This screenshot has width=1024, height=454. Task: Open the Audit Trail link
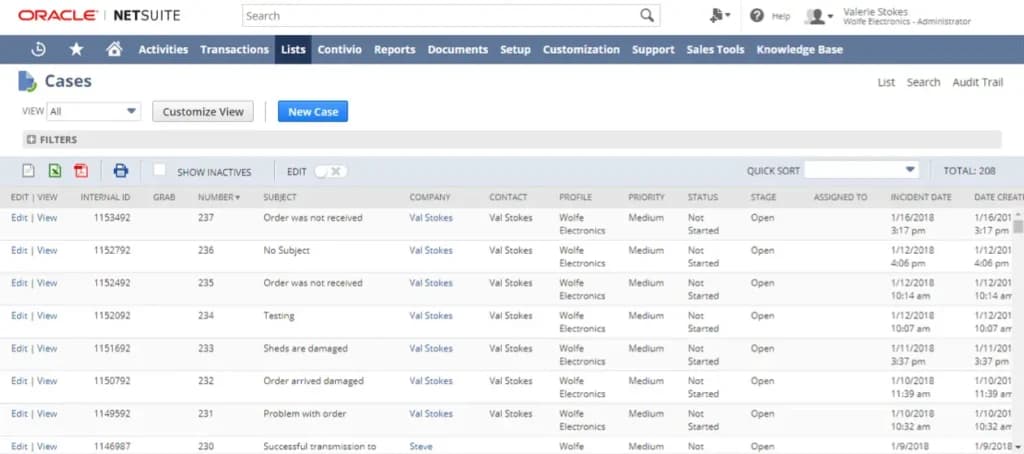(978, 82)
